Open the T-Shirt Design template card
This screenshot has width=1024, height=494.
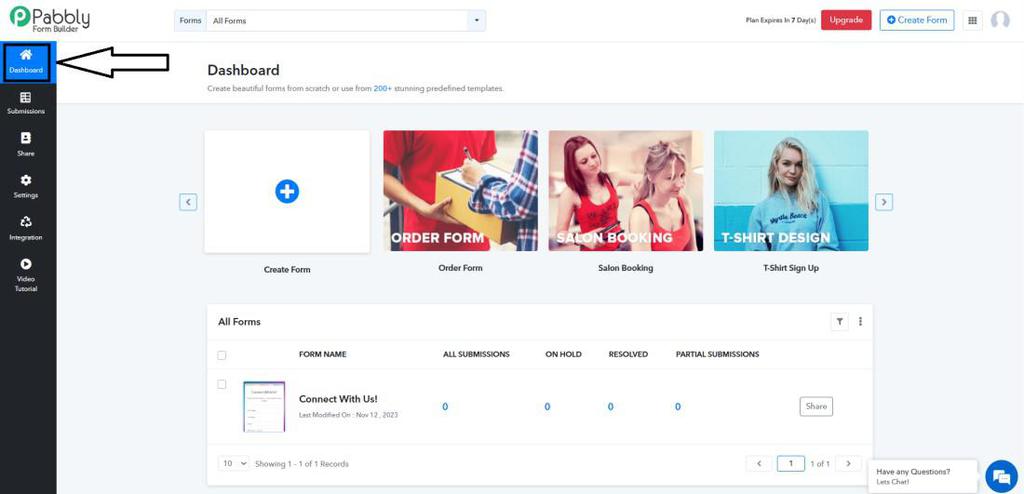pos(791,190)
